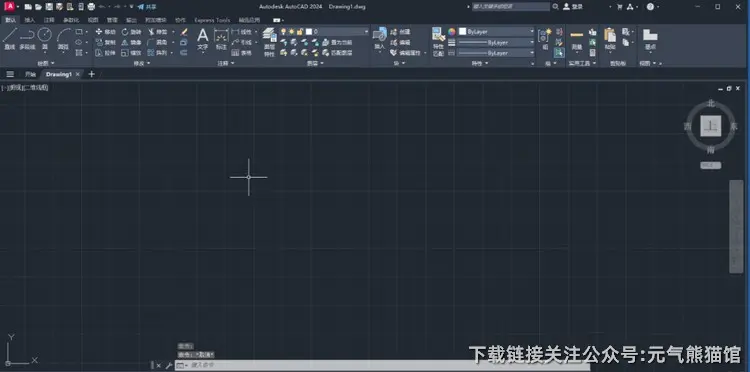The width and height of the screenshot is (750, 372).
Task: Expand the 注释 (Annotation) panel
Action: (226, 63)
